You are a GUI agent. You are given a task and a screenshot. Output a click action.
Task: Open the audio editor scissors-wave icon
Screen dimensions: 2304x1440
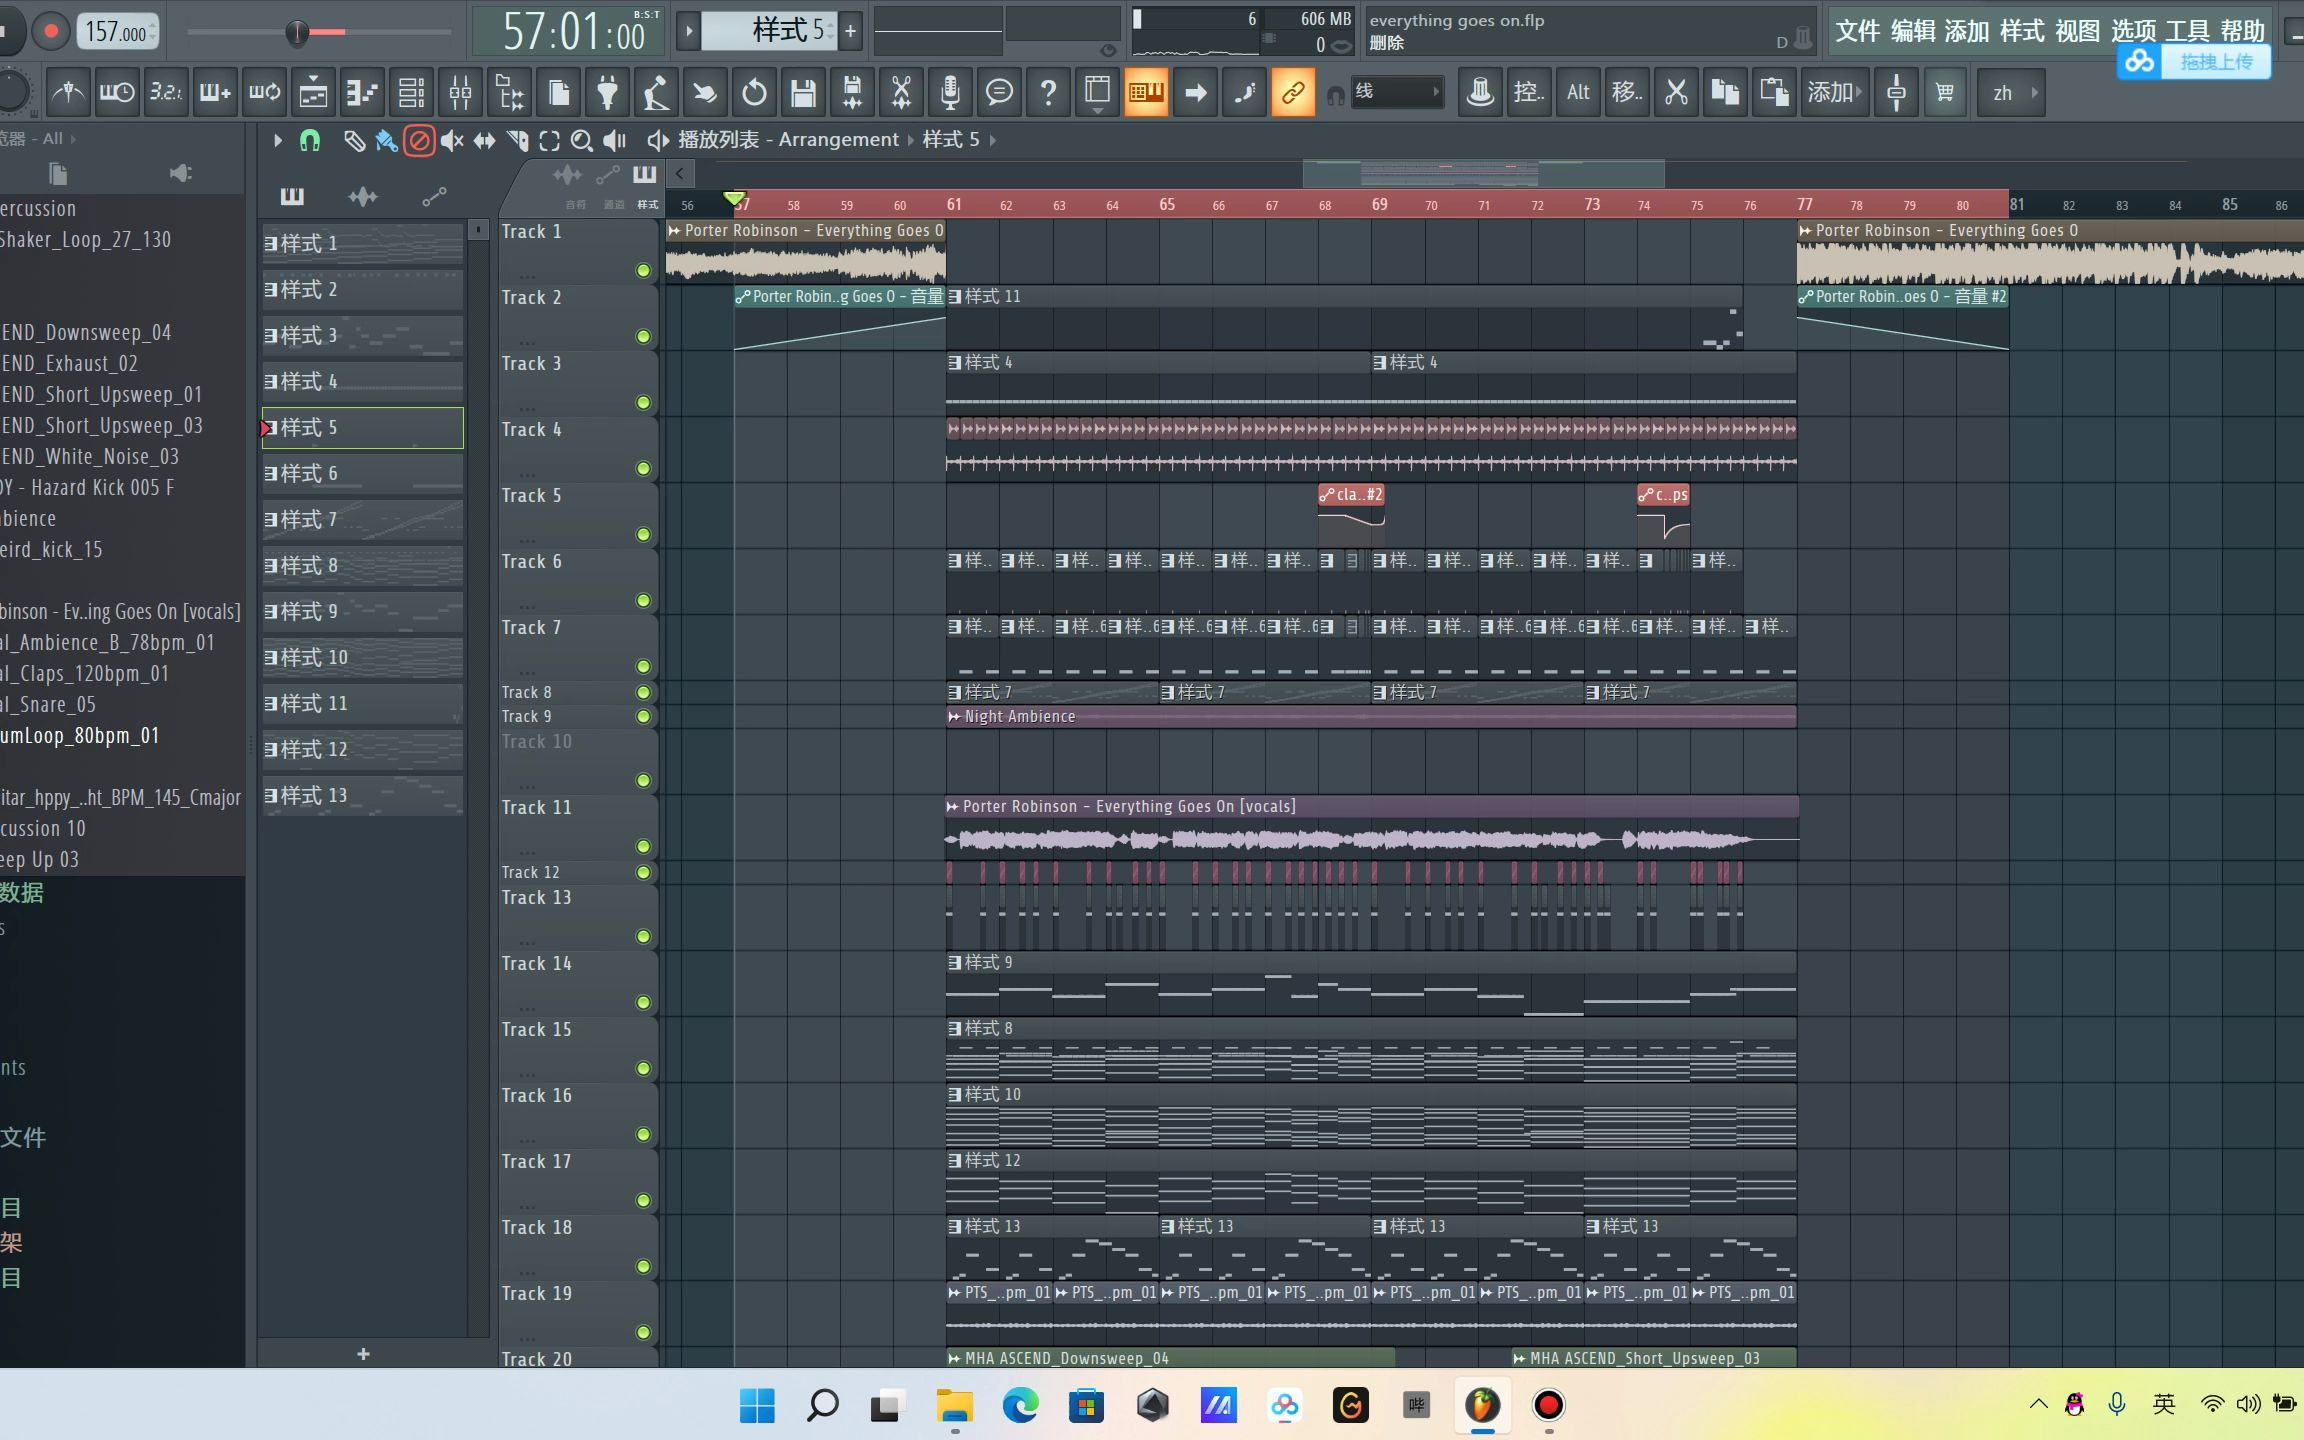click(x=901, y=93)
